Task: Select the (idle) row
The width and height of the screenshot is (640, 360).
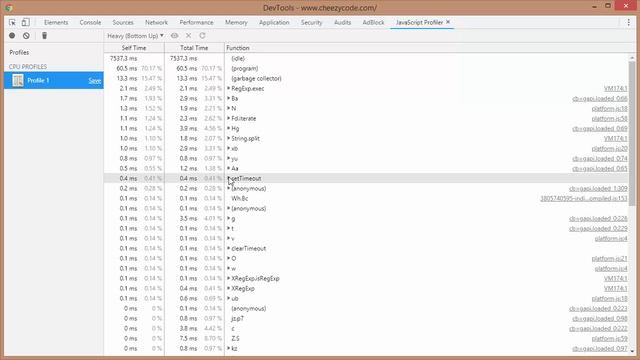Action: point(366,58)
